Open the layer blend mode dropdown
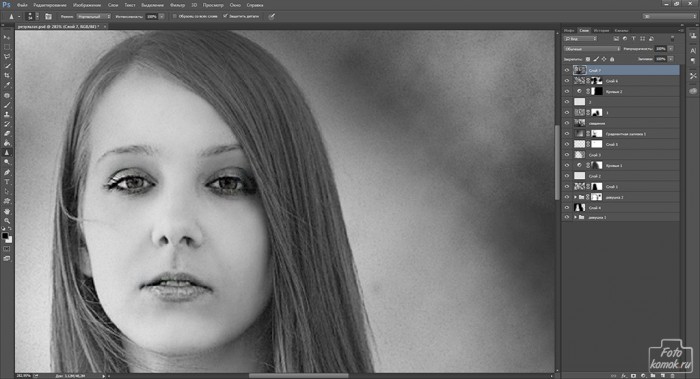 click(x=592, y=49)
